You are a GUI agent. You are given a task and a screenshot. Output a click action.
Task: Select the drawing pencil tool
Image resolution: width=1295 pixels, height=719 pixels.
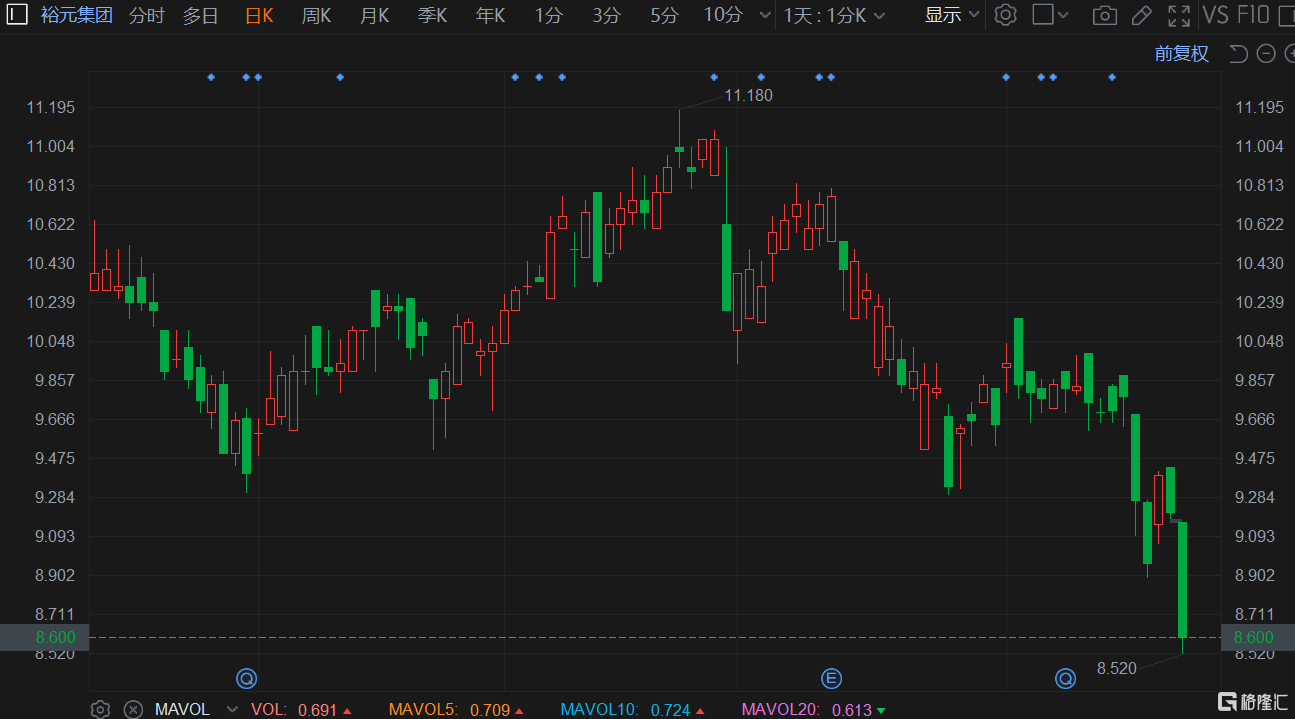click(1141, 15)
